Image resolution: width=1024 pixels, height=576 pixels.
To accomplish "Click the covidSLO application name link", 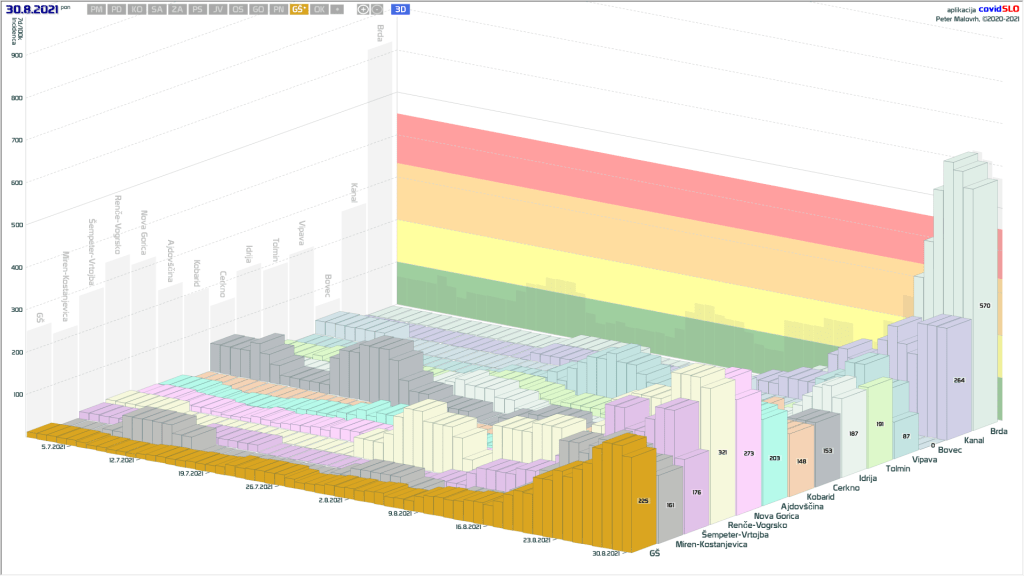I will pyautogui.click(x=998, y=8).
